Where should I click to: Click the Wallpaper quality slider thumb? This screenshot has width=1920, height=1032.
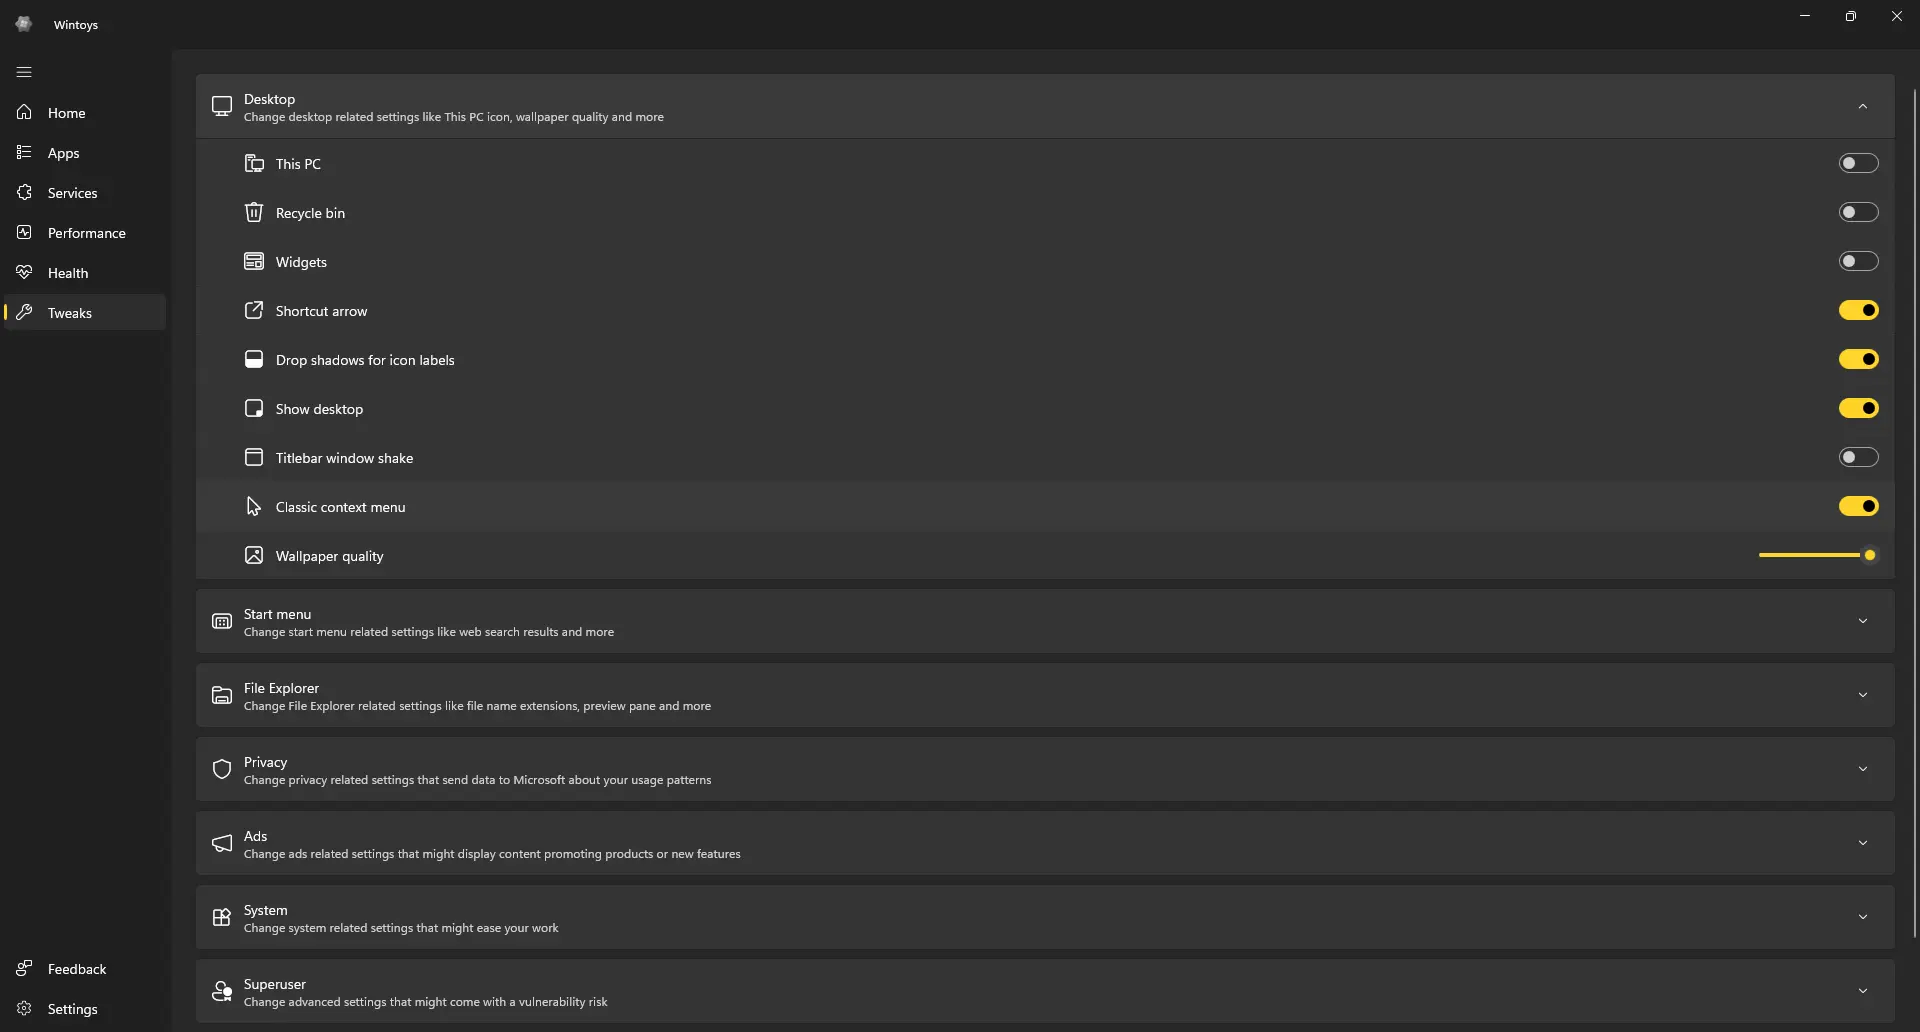(x=1869, y=555)
